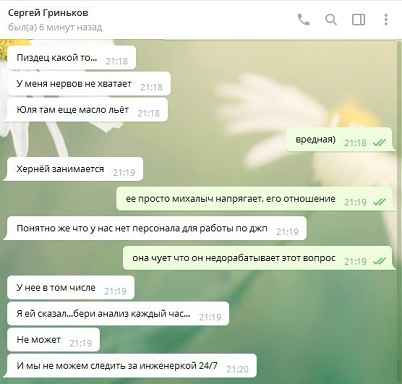The width and height of the screenshot is (402, 384).
Task: Open Сергей Гриньков profile from header name
Action: click(48, 13)
